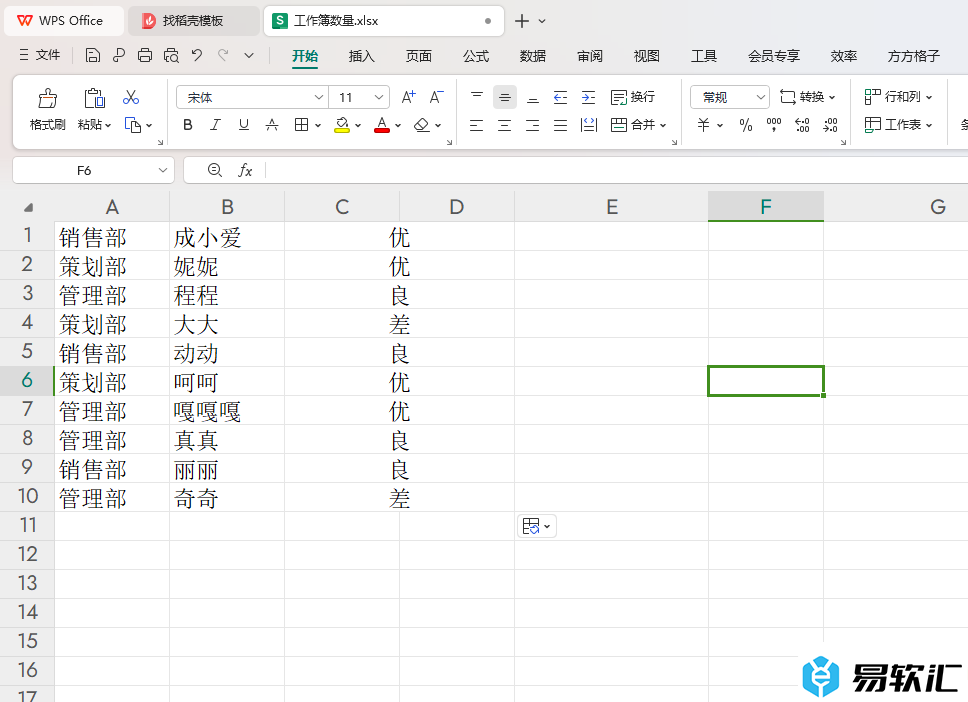The height and width of the screenshot is (702, 968).
Task: Click the Clear eraser icon
Action: 422,125
